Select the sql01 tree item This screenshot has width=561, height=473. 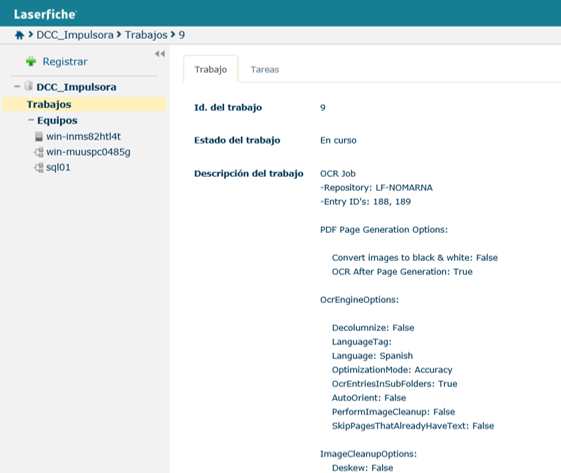(58, 167)
